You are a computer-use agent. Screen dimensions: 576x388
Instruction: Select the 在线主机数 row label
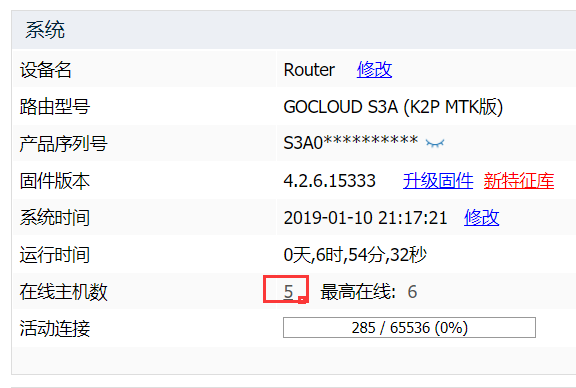[x=64, y=292]
